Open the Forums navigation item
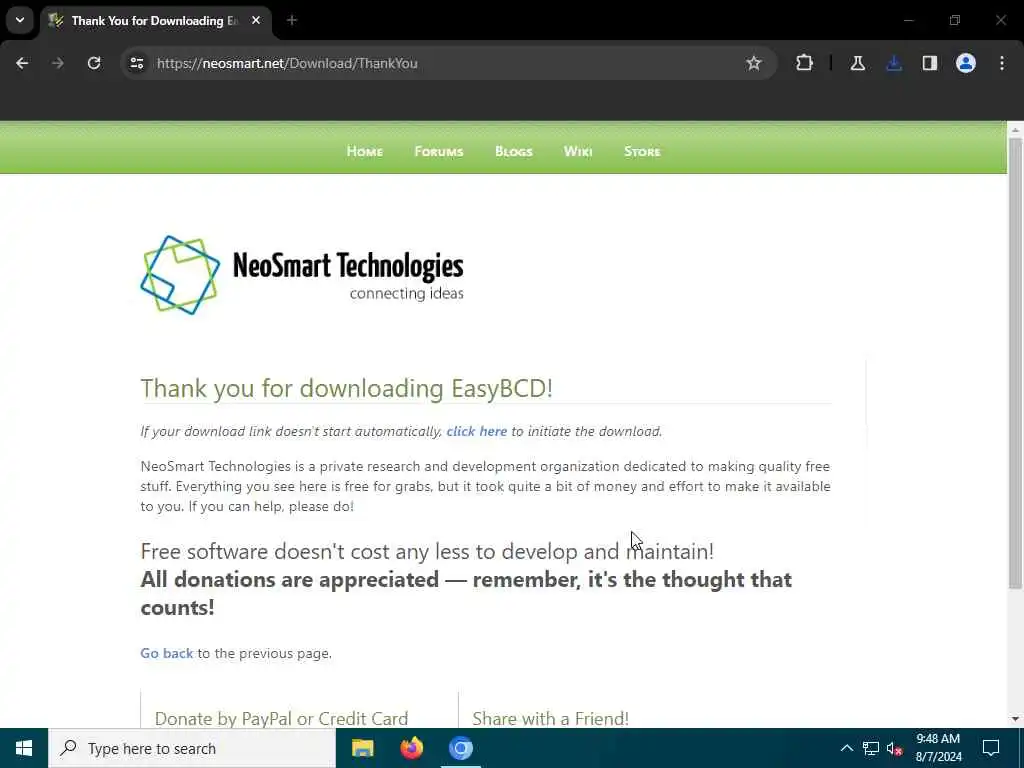 [x=439, y=152]
